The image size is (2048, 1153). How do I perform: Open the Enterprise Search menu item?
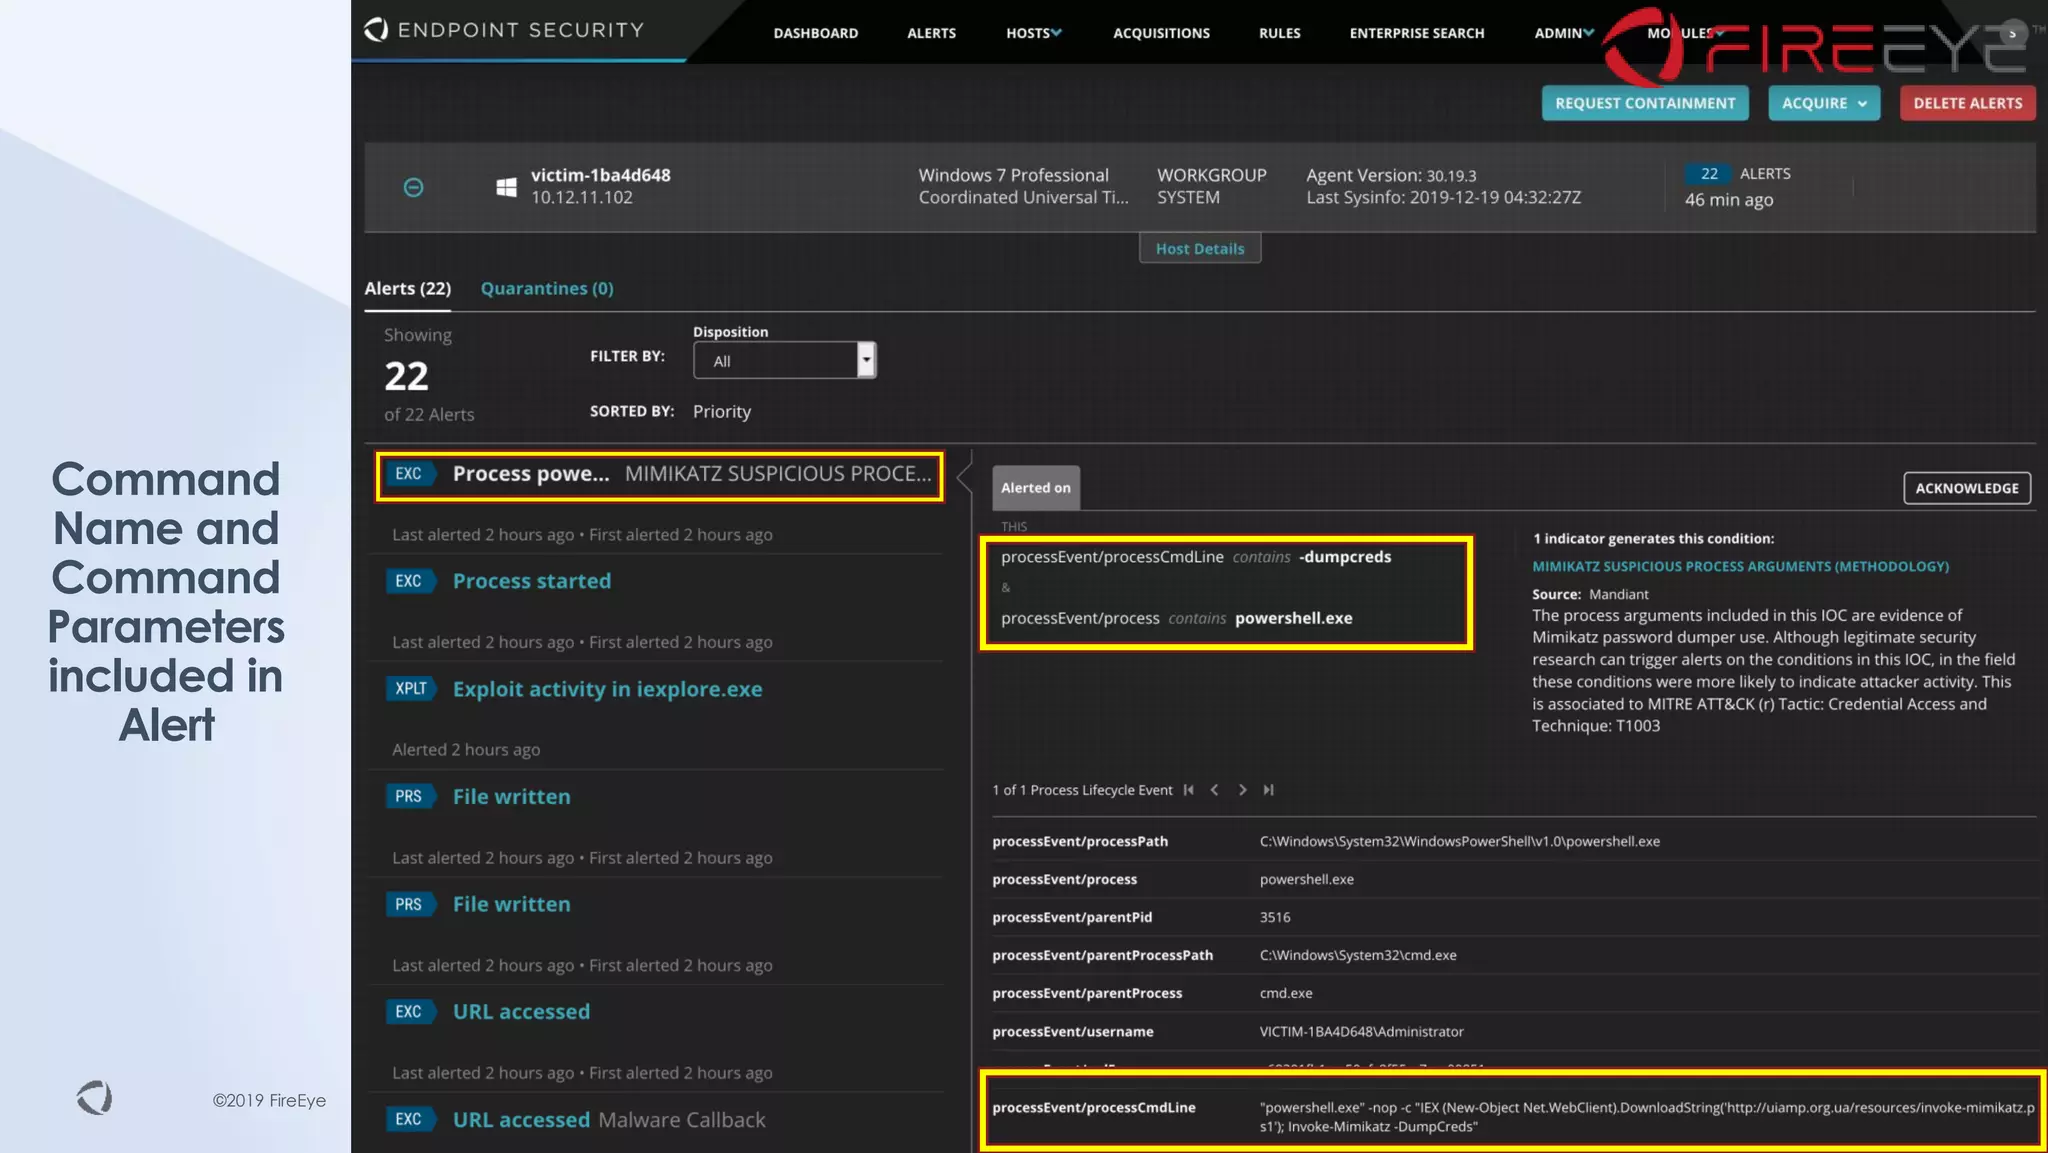pos(1416,33)
